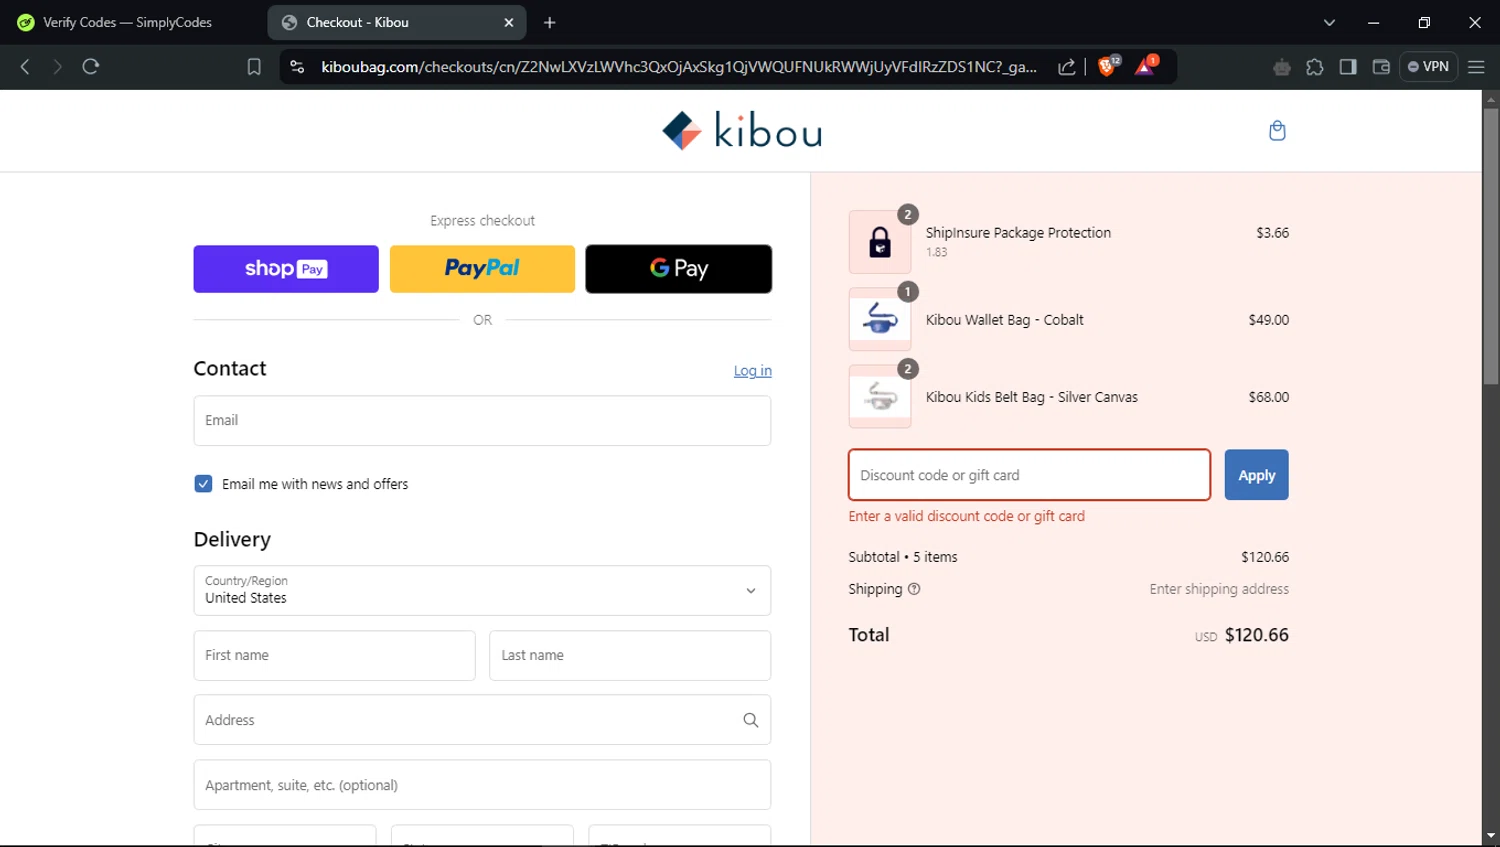This screenshot has width=1500, height=847.
Task: Click the browser forward arrow
Action: click(57, 67)
